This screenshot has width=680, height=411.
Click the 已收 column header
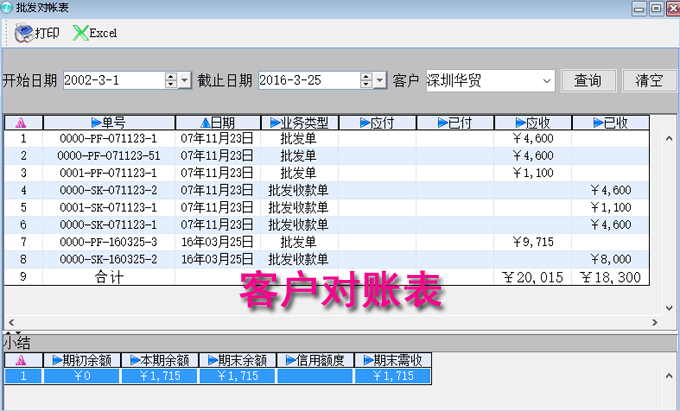tap(611, 123)
